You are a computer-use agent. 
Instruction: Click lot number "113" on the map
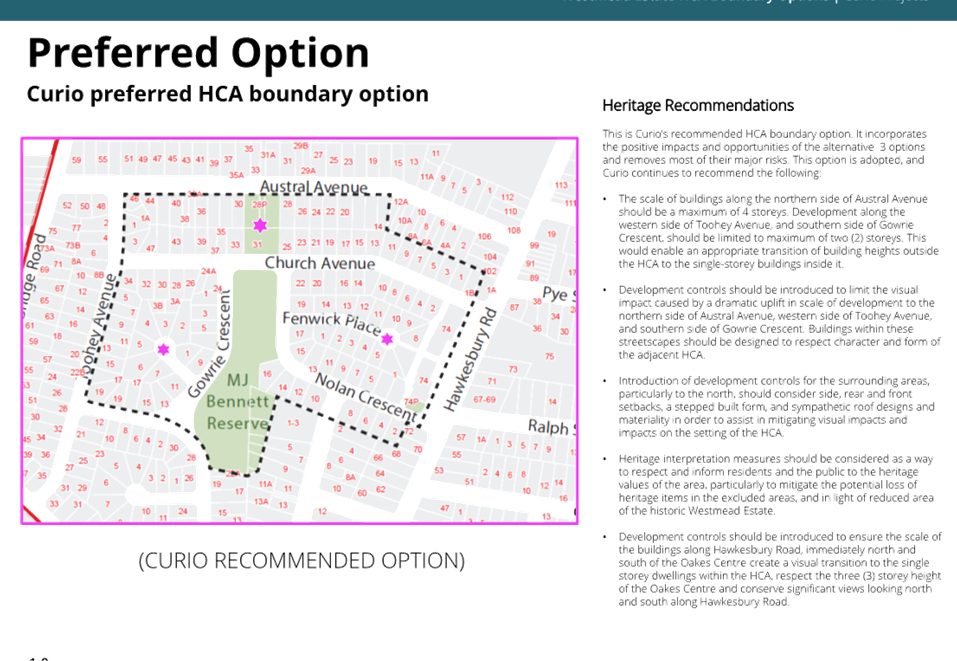coord(561,185)
